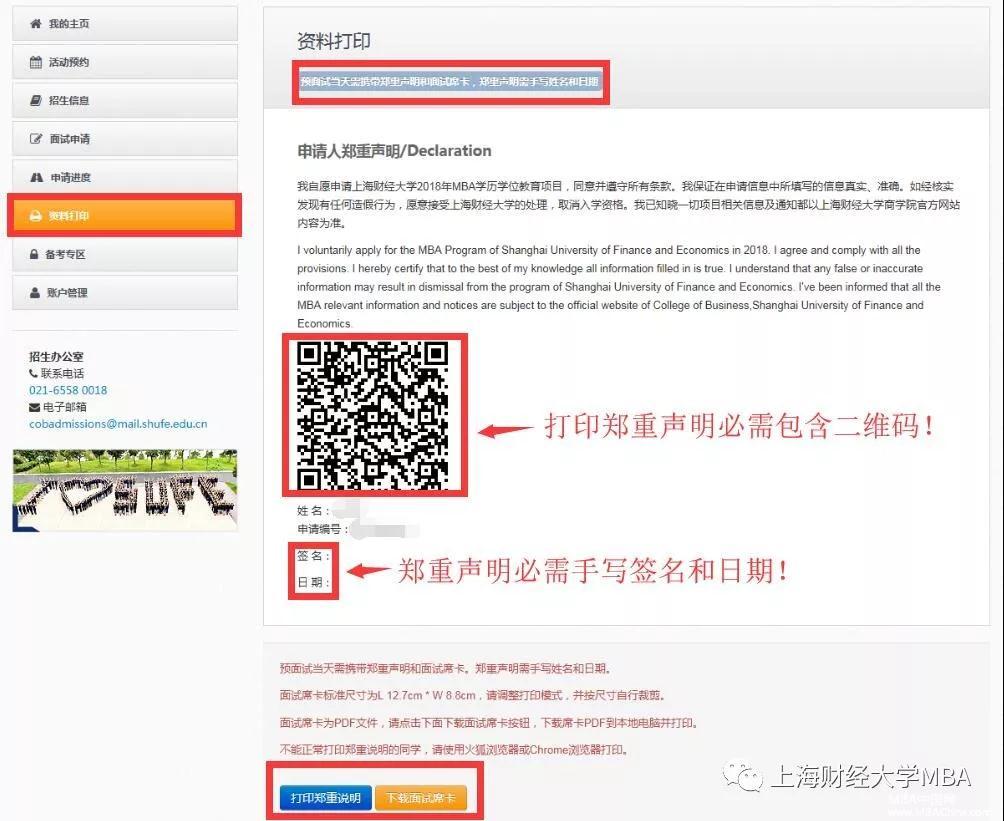The width and height of the screenshot is (1004, 821).
Task: Click the road icon beside 申请进度
Action: click(x=37, y=177)
